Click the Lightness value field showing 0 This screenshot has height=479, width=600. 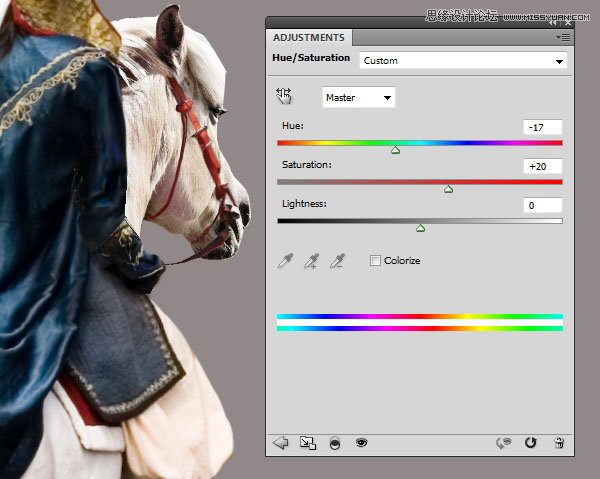543,205
